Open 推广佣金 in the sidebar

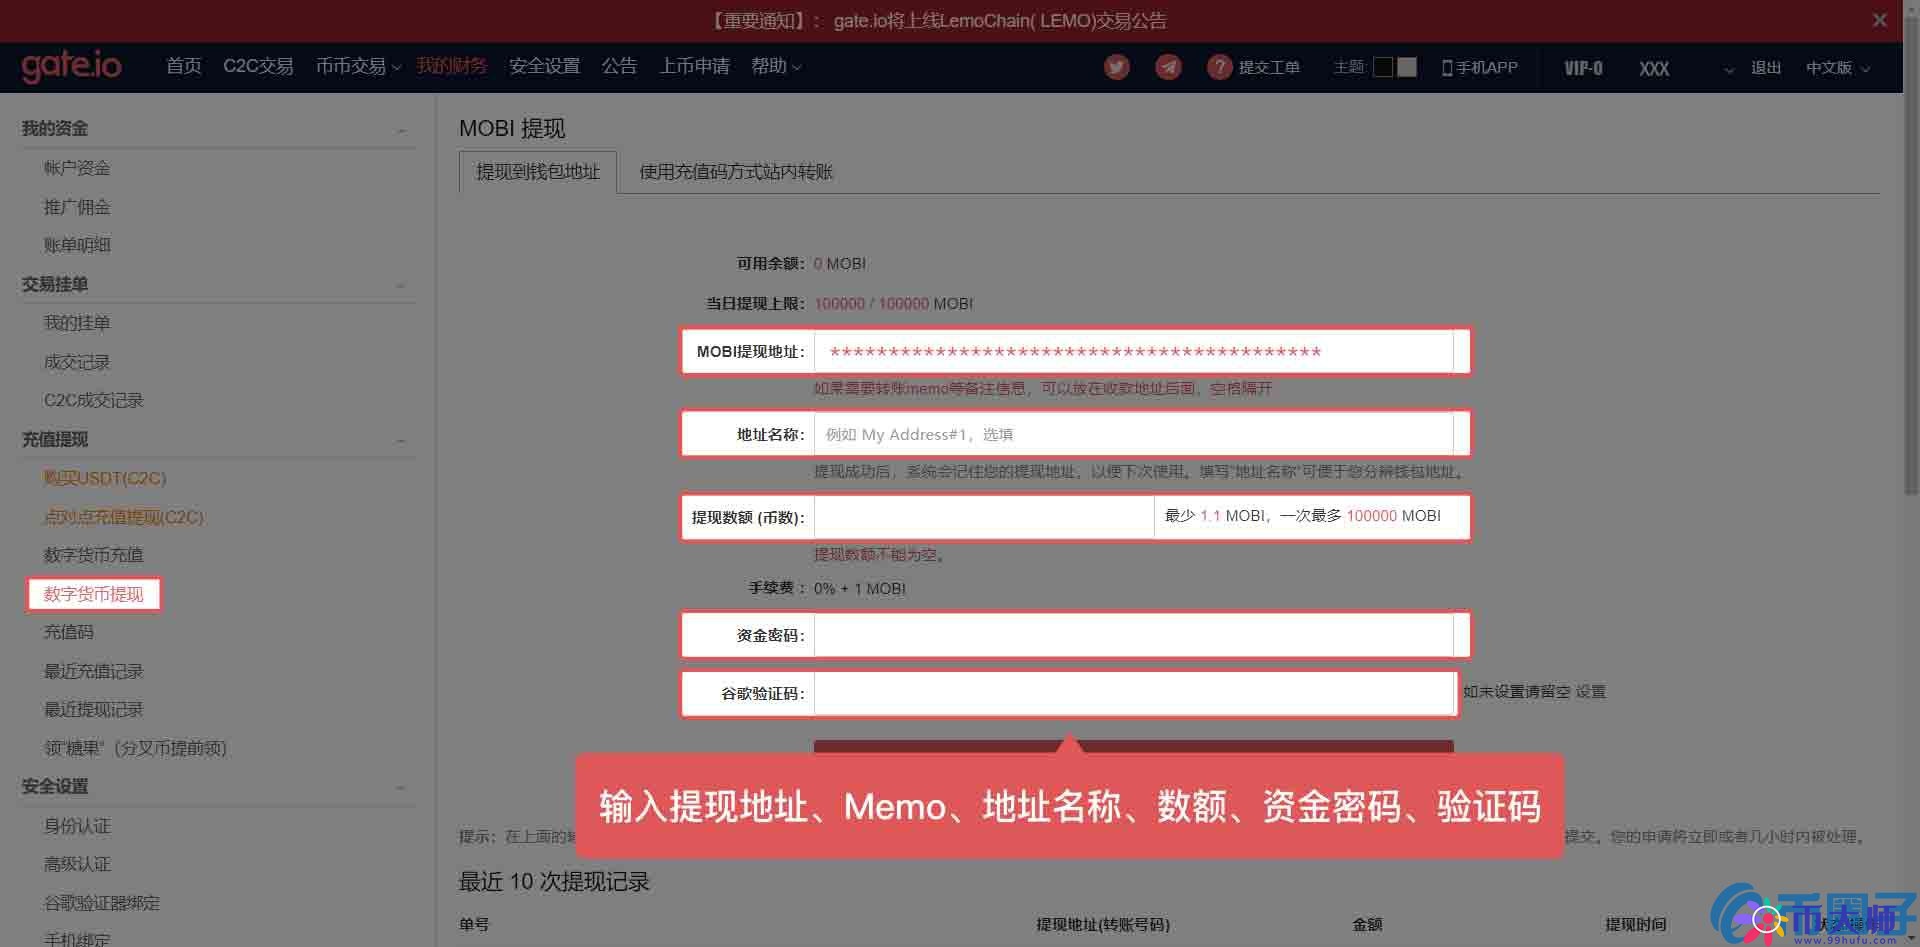point(77,207)
